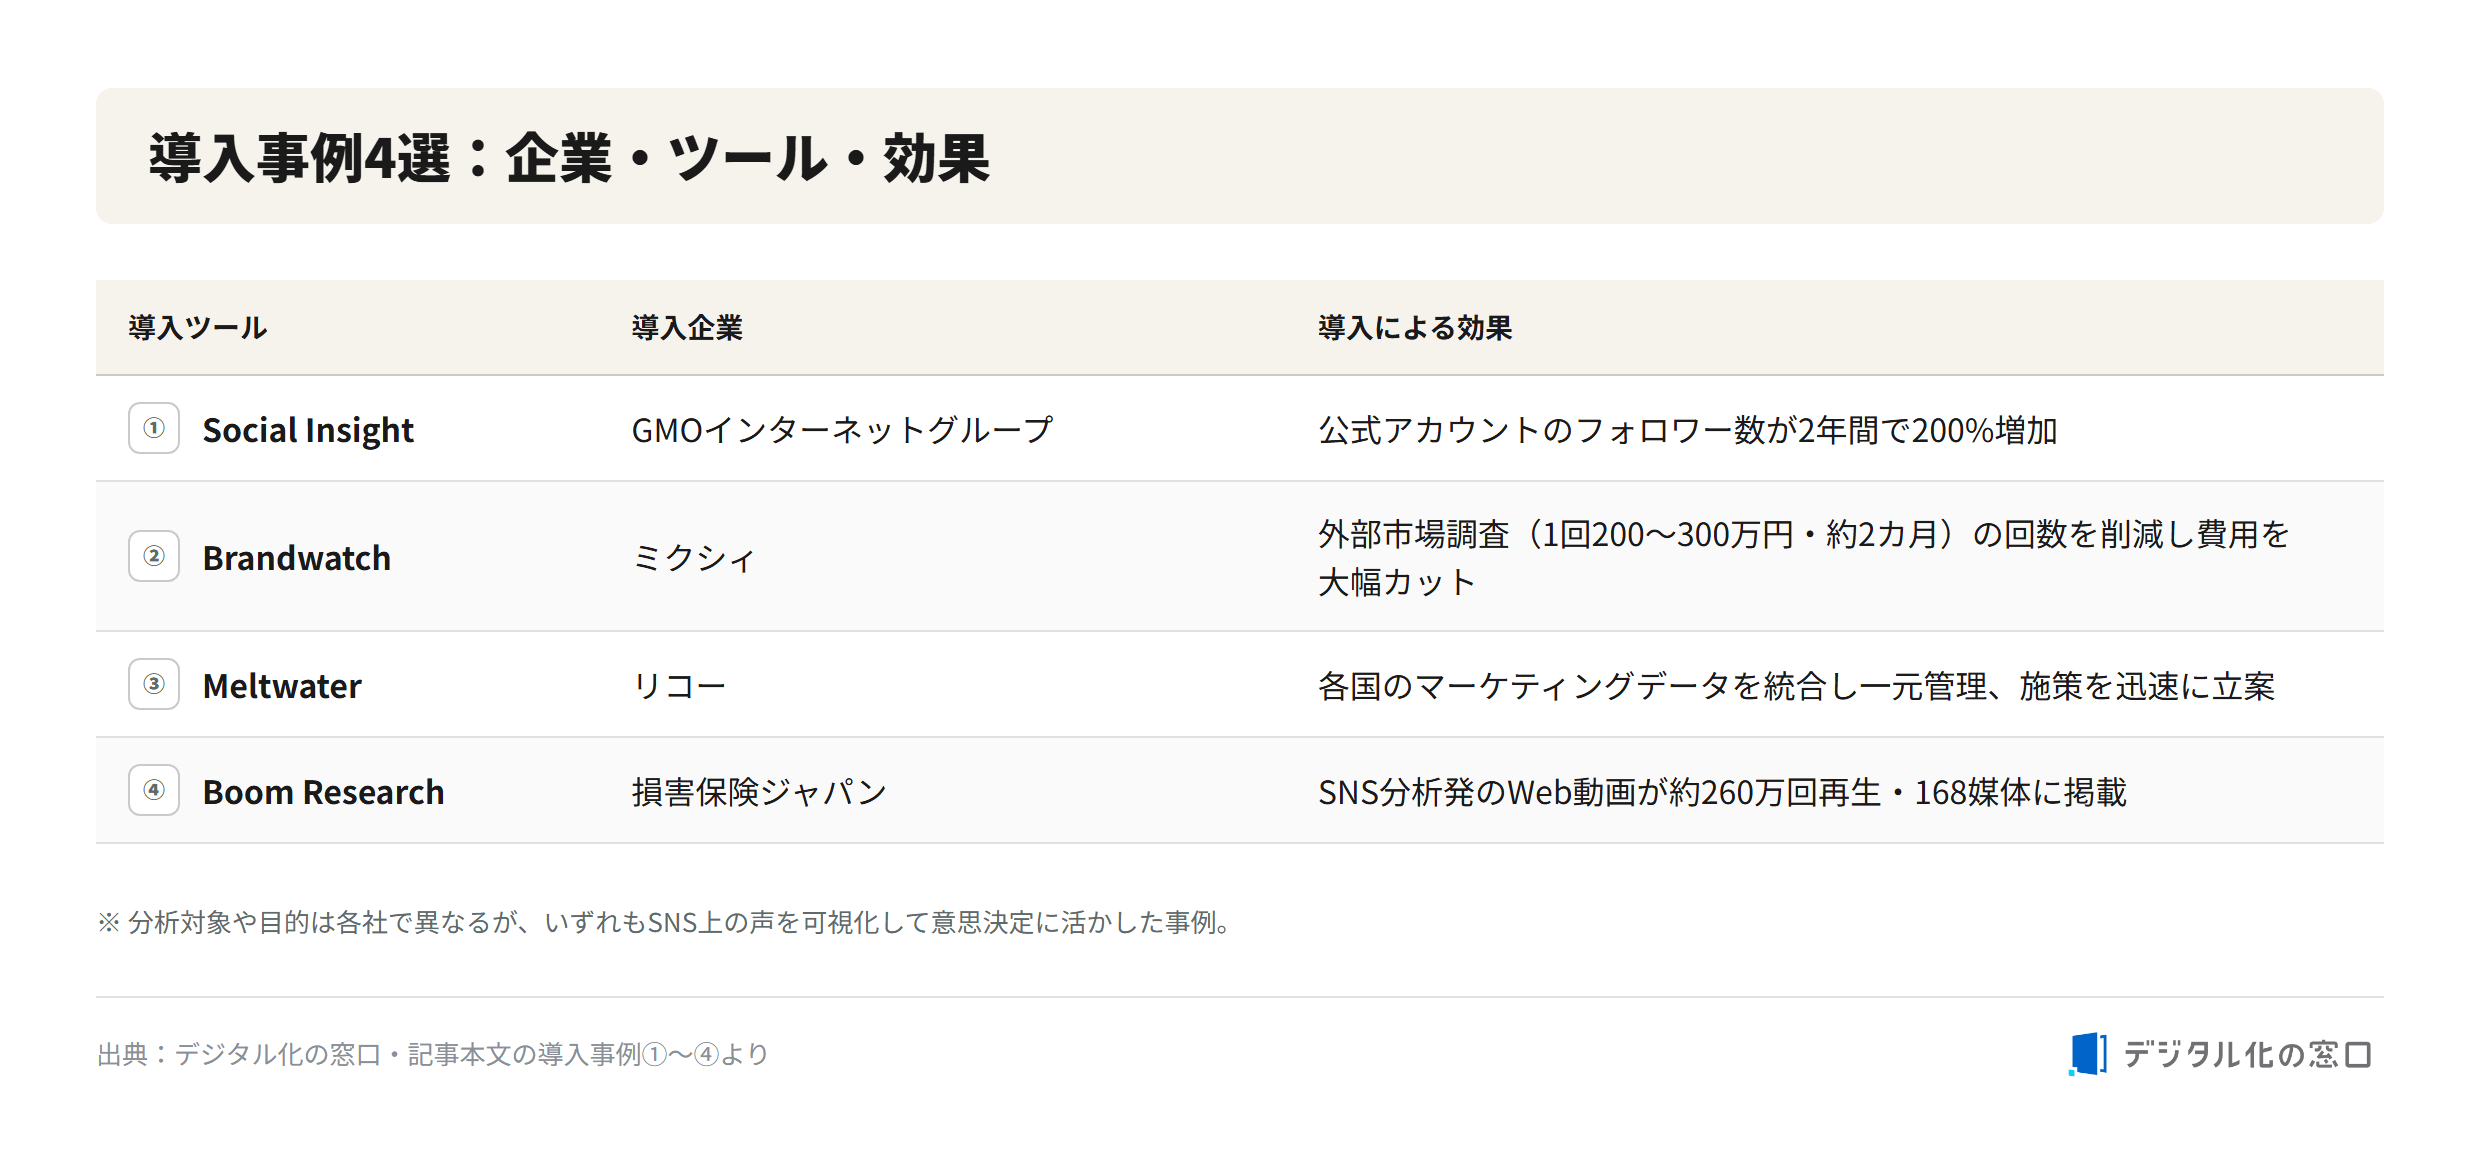This screenshot has height=1170, width=2480.
Task: Select the Meltwater tool name
Action: pyautogui.click(x=281, y=686)
